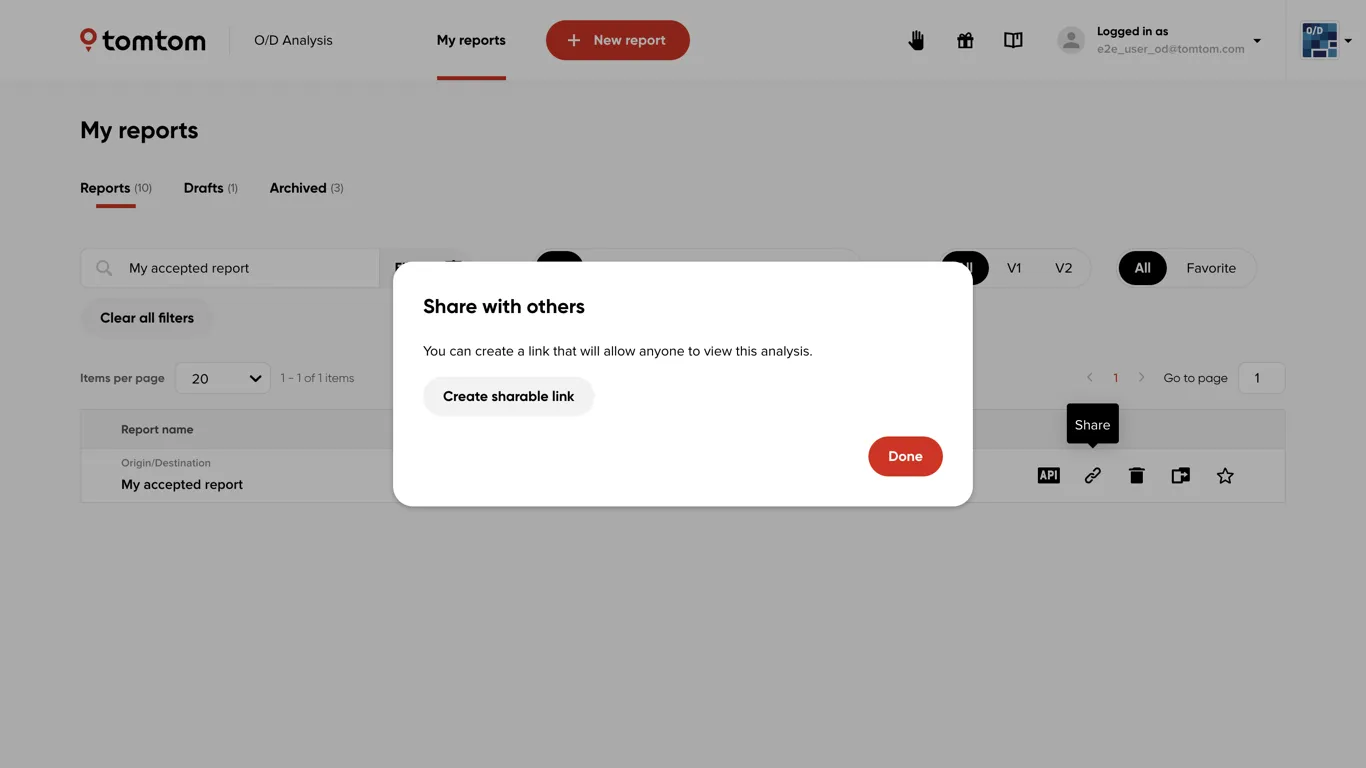This screenshot has height=768, width=1366.
Task: Click the O/D Analysis header label
Action: 293,40
